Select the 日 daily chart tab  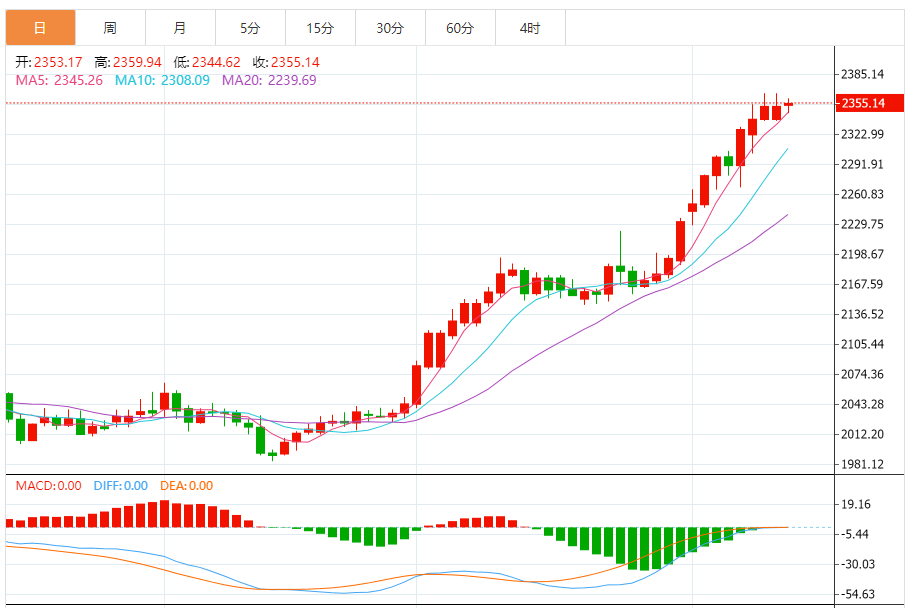click(41, 28)
